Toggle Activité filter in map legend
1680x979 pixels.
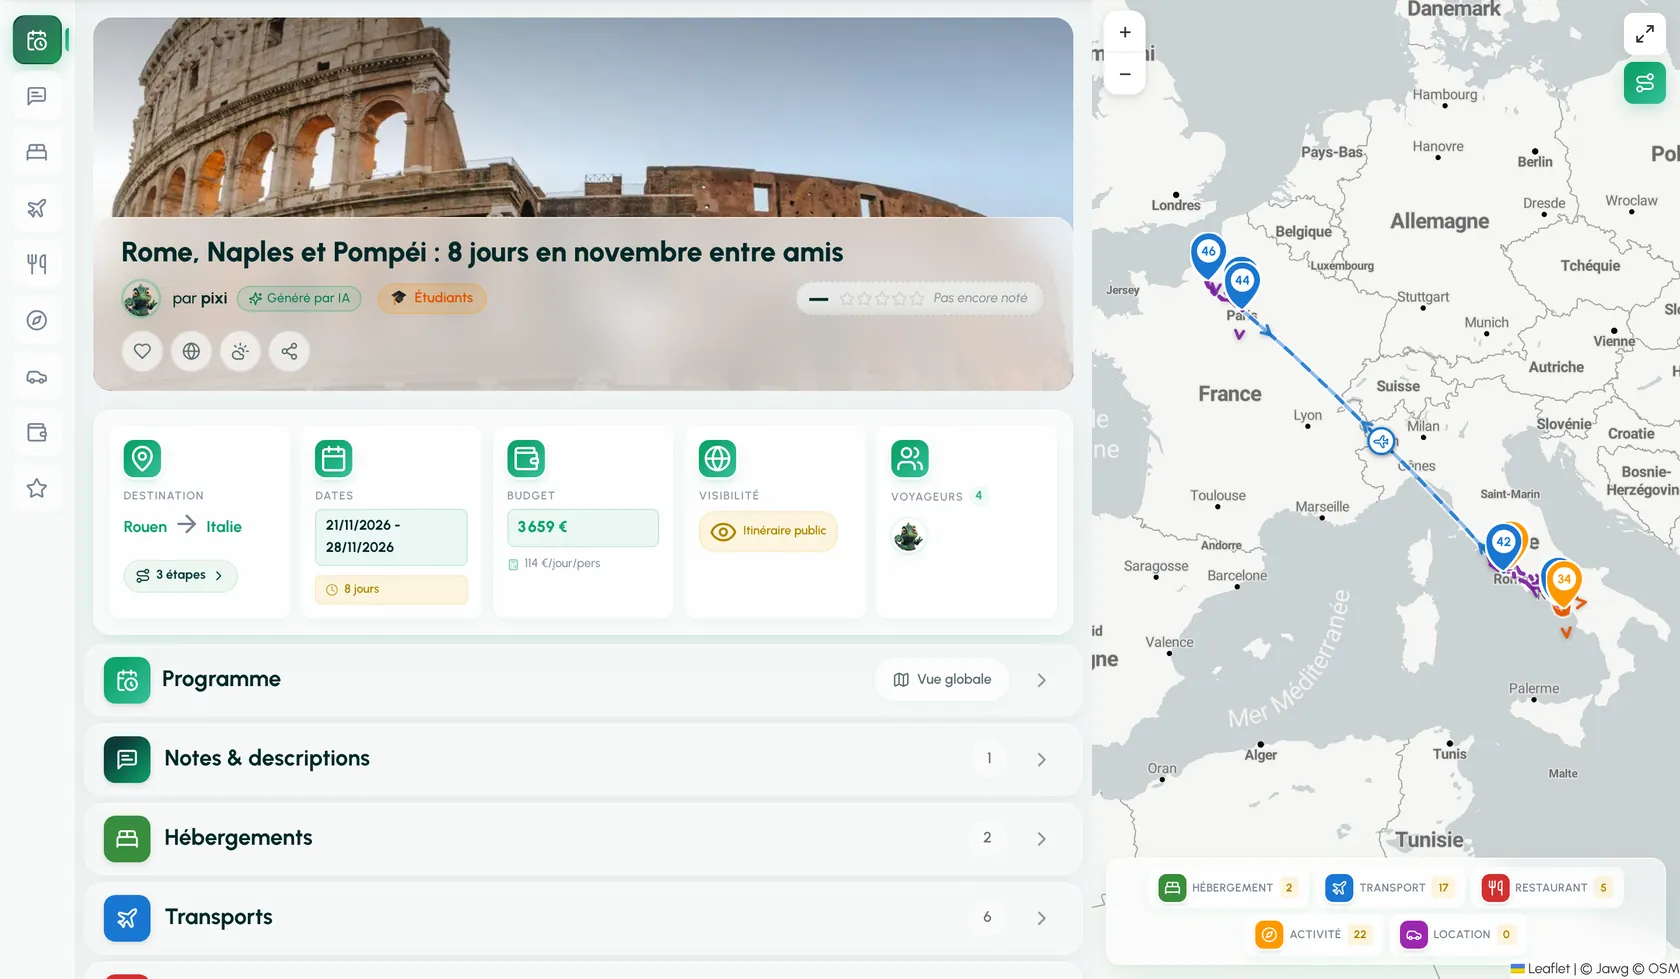click(x=1313, y=934)
